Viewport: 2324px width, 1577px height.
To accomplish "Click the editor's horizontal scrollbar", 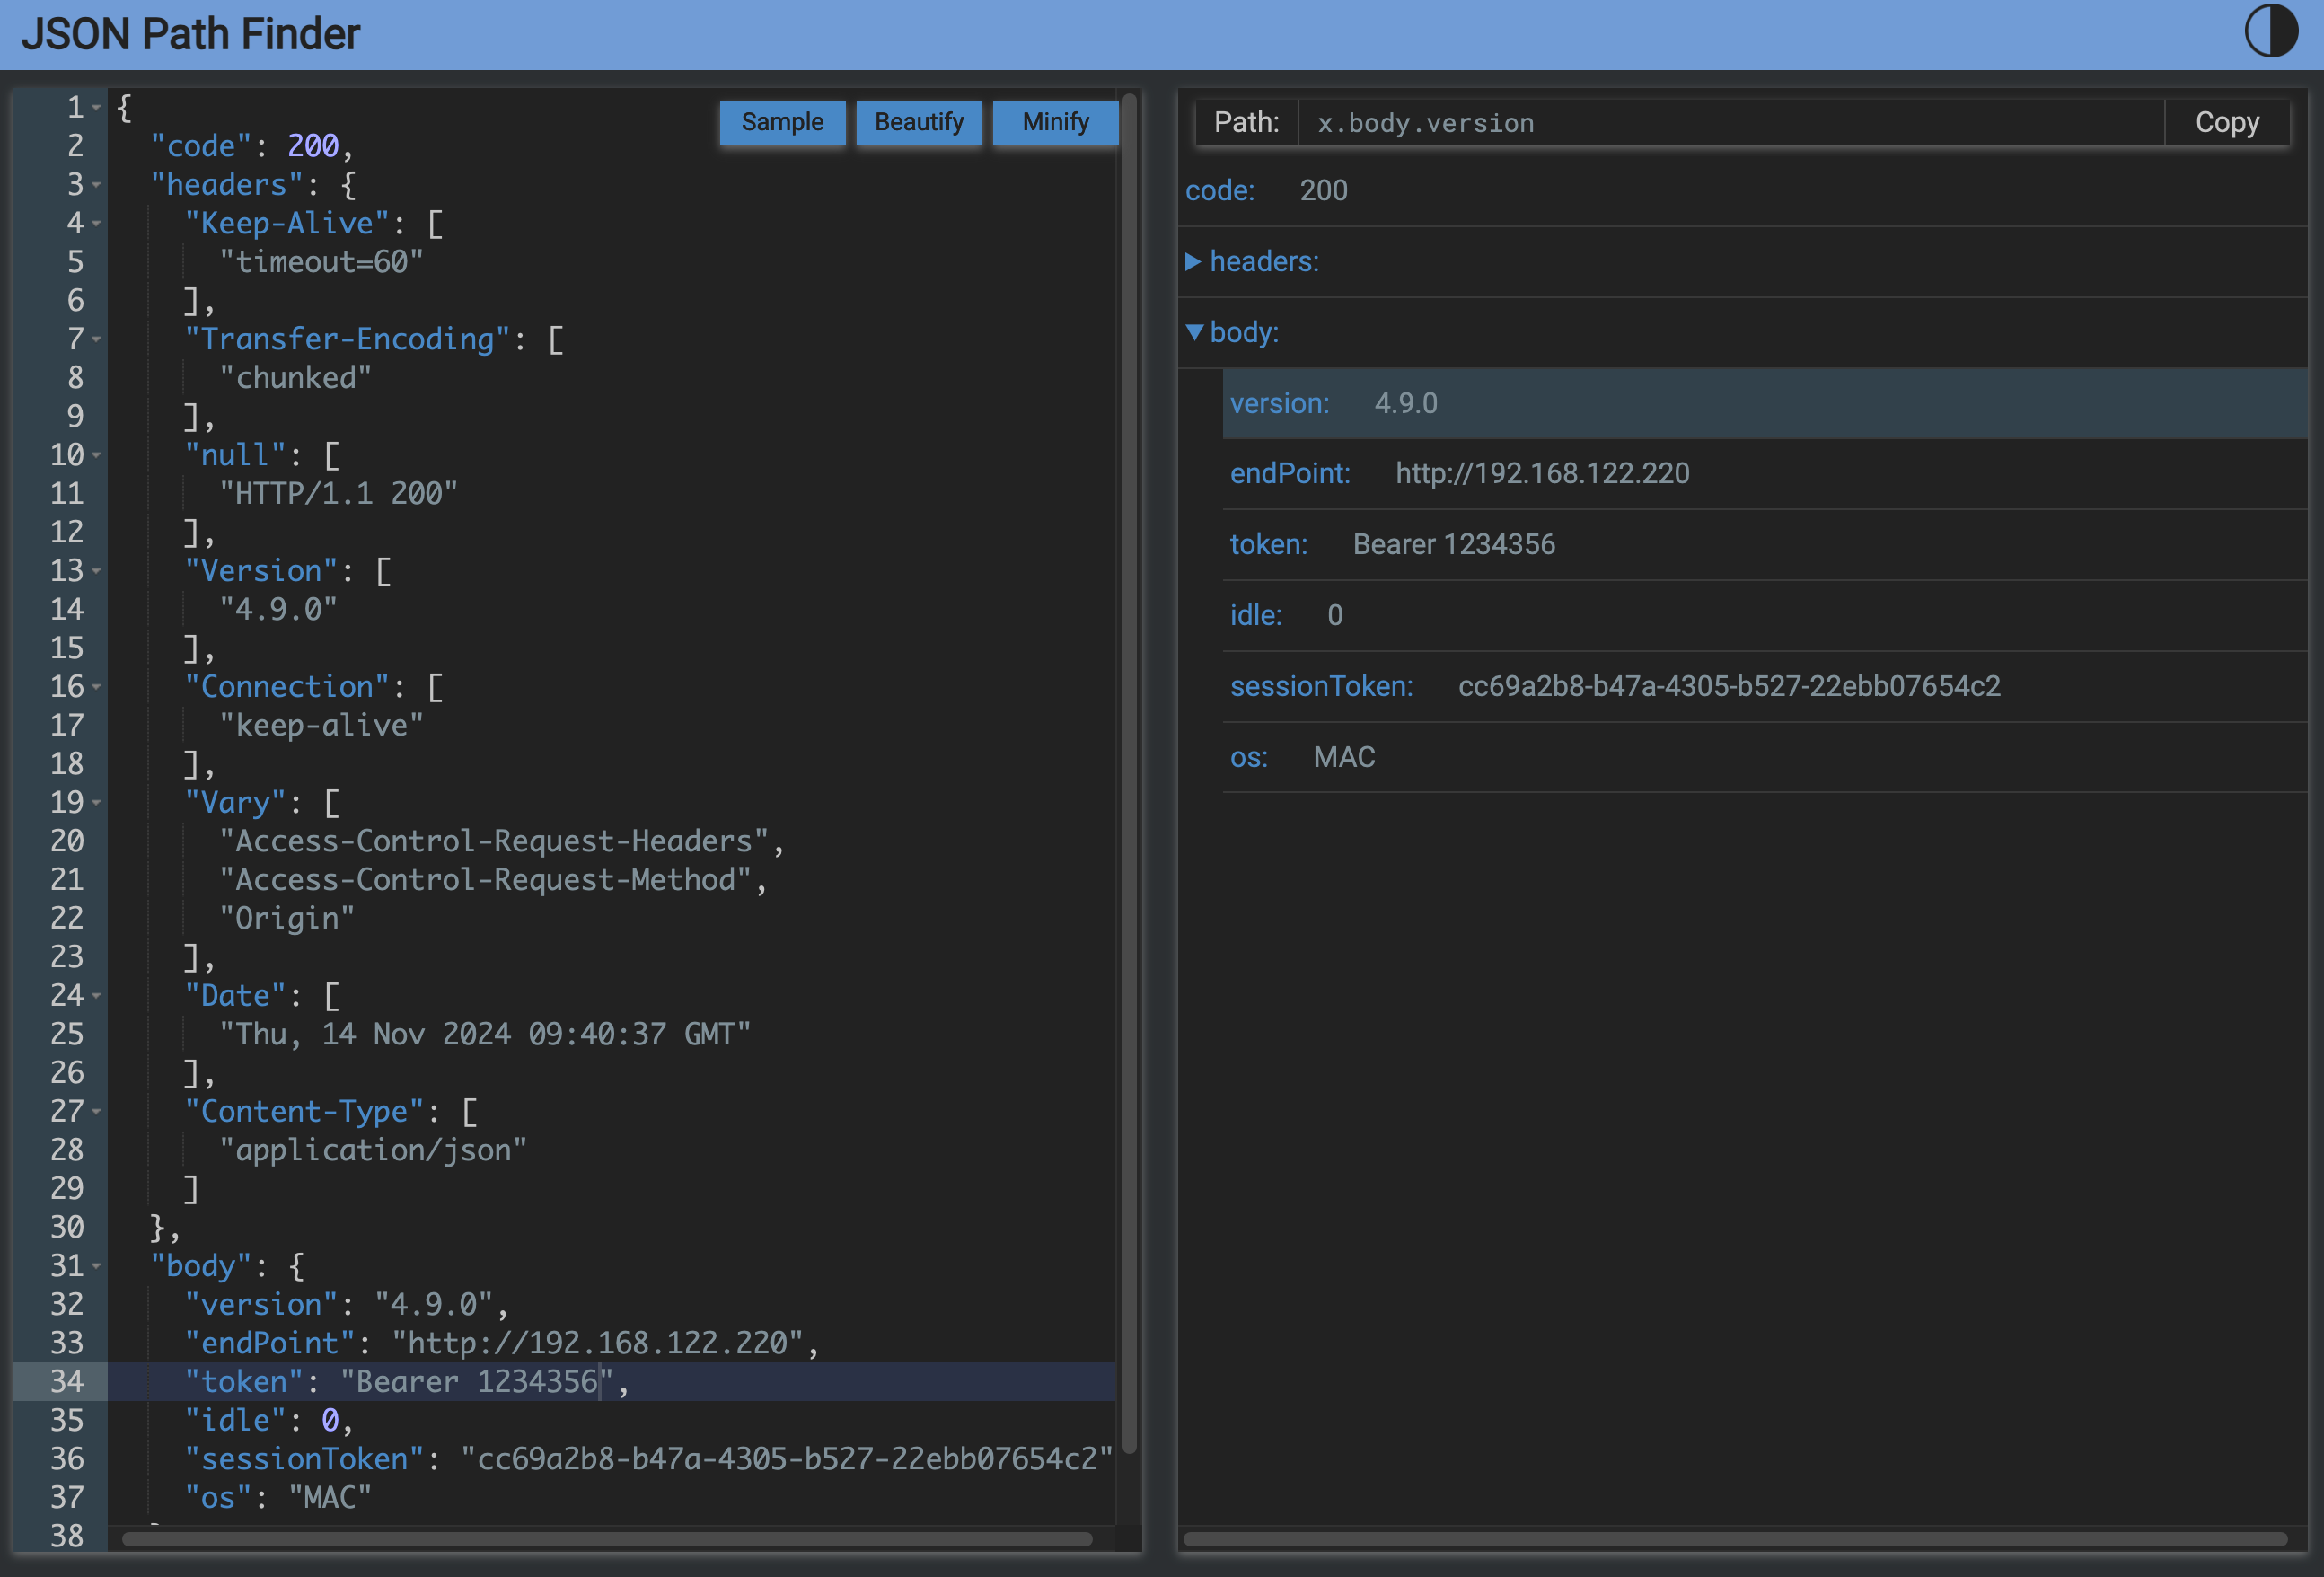I will point(606,1539).
